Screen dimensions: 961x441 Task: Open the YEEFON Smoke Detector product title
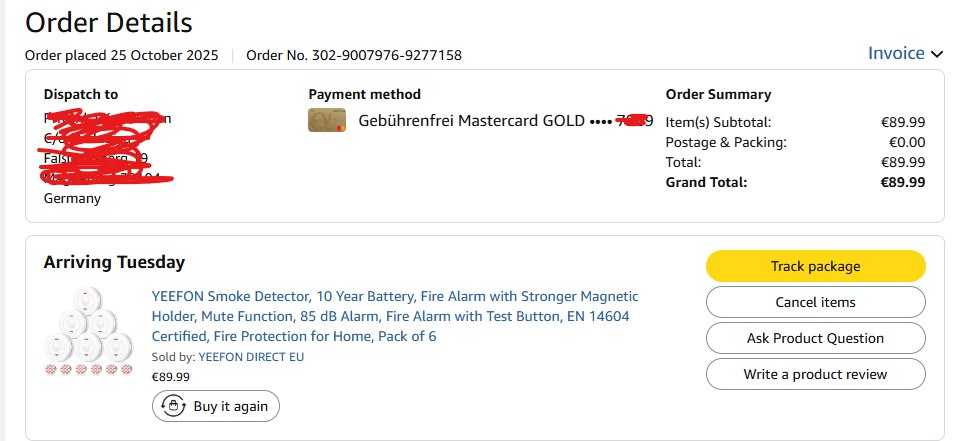point(394,316)
